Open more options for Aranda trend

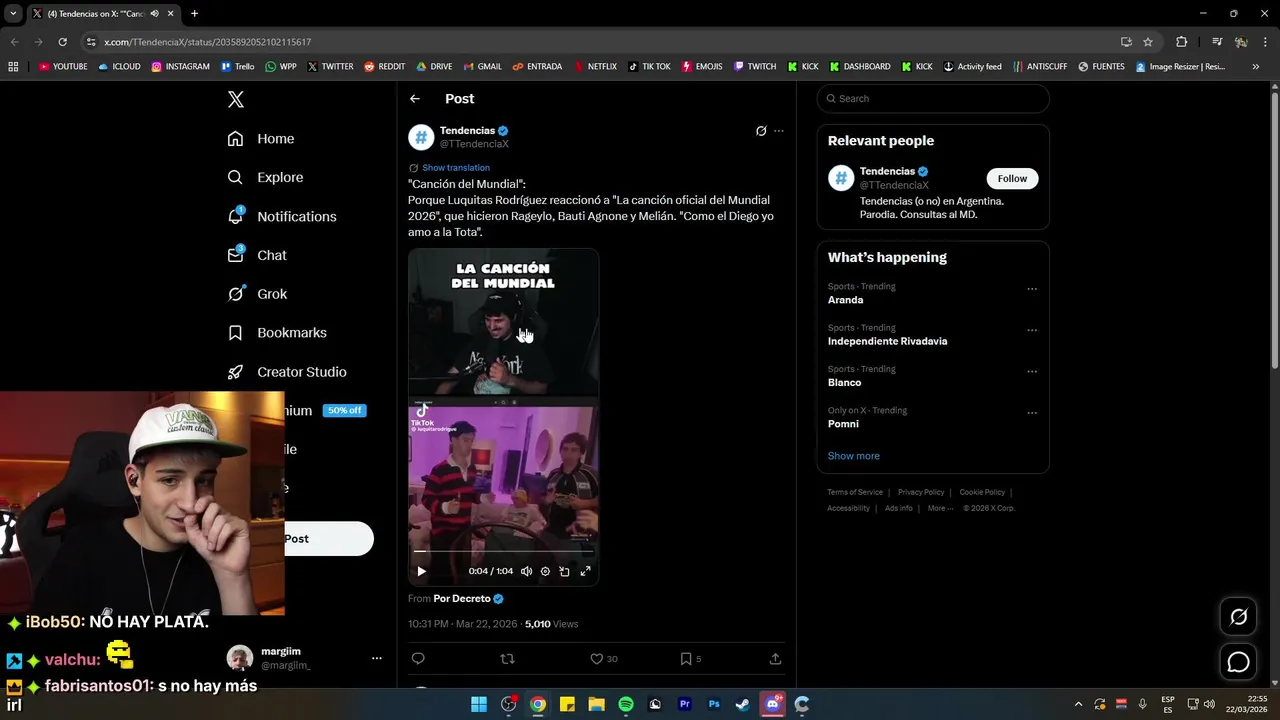(x=1032, y=289)
